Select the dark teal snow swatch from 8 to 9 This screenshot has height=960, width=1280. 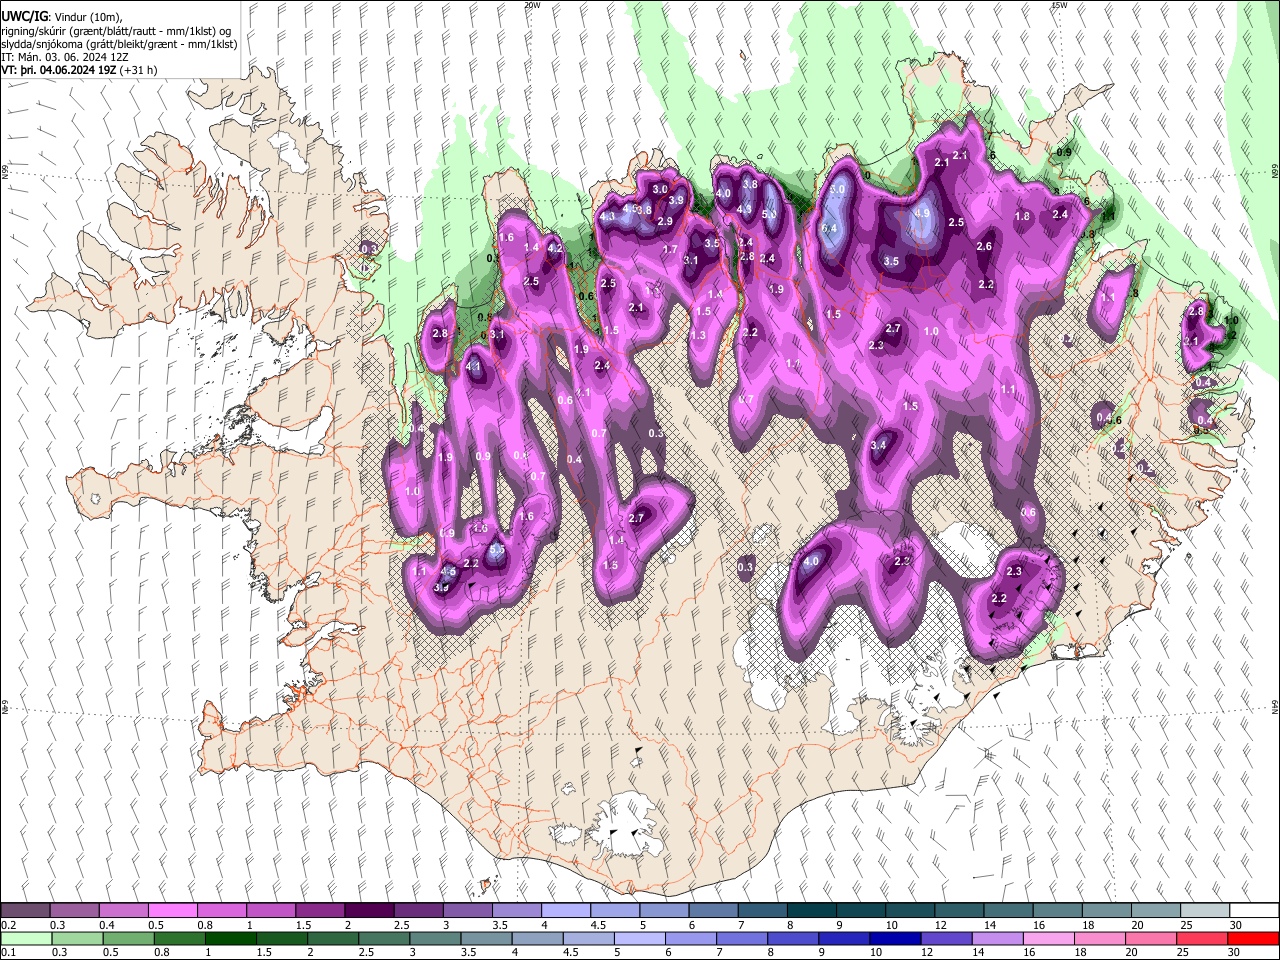[x=811, y=911]
